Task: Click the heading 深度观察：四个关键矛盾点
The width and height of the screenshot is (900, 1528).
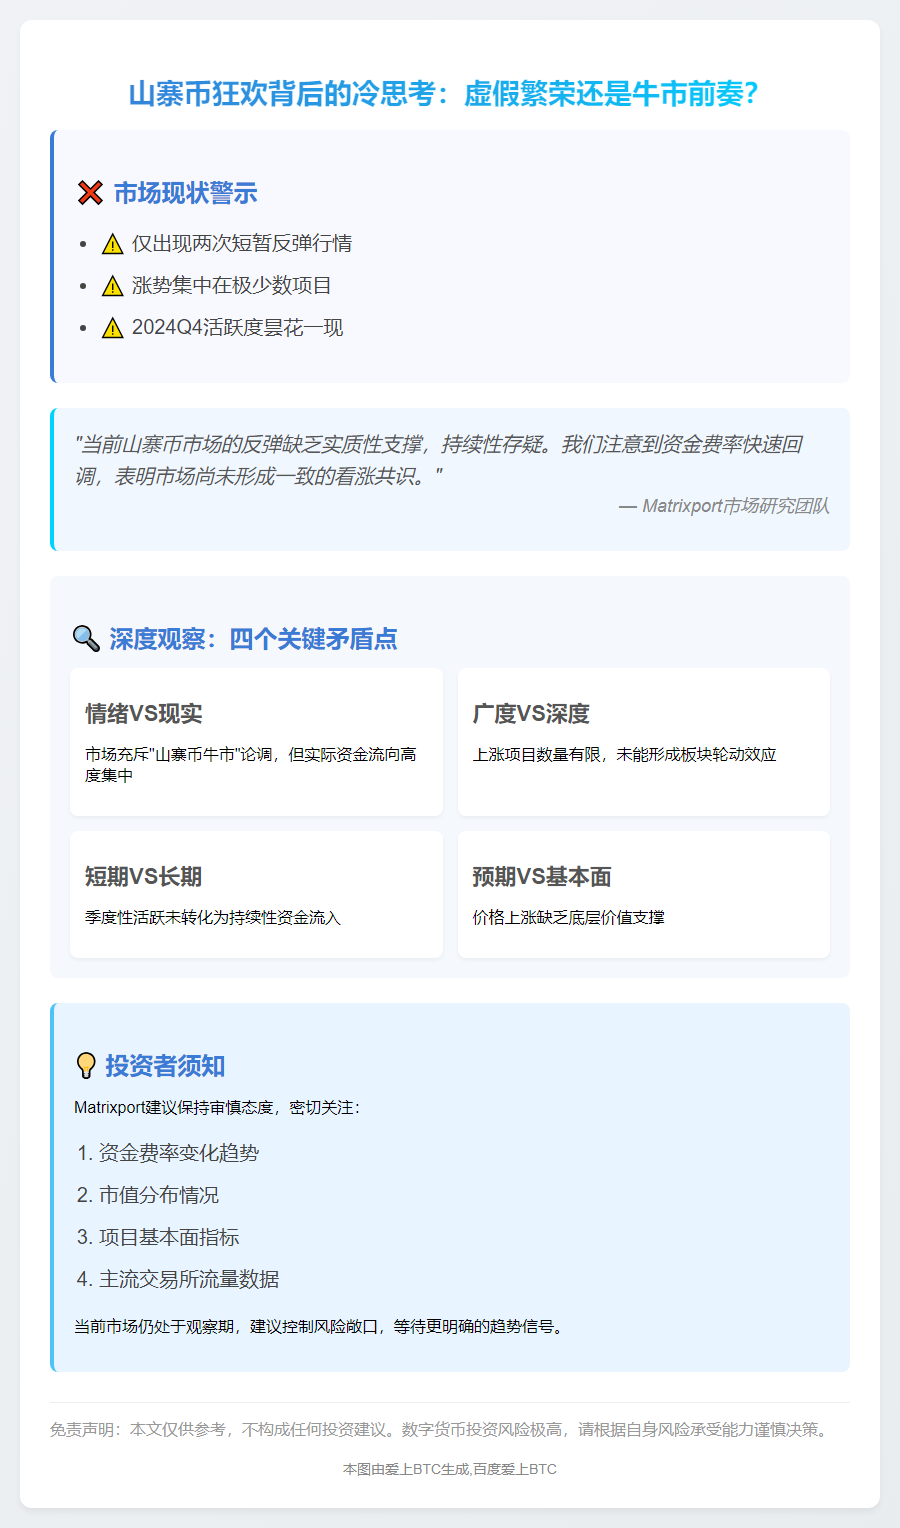Action: [253, 639]
